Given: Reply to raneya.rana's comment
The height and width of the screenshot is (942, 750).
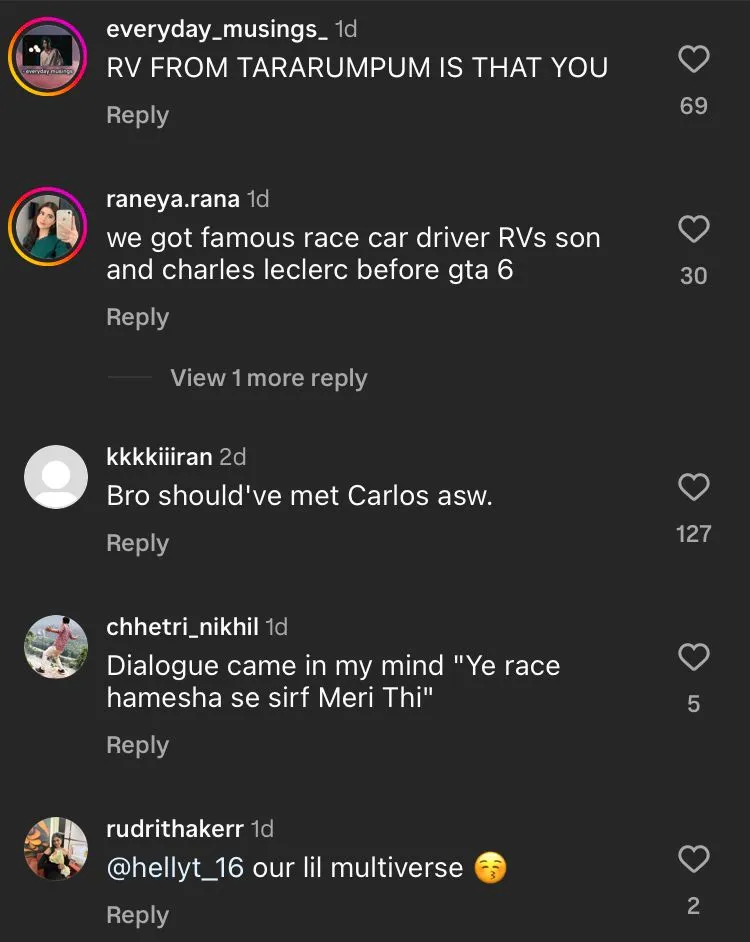Looking at the screenshot, I should (x=137, y=317).
